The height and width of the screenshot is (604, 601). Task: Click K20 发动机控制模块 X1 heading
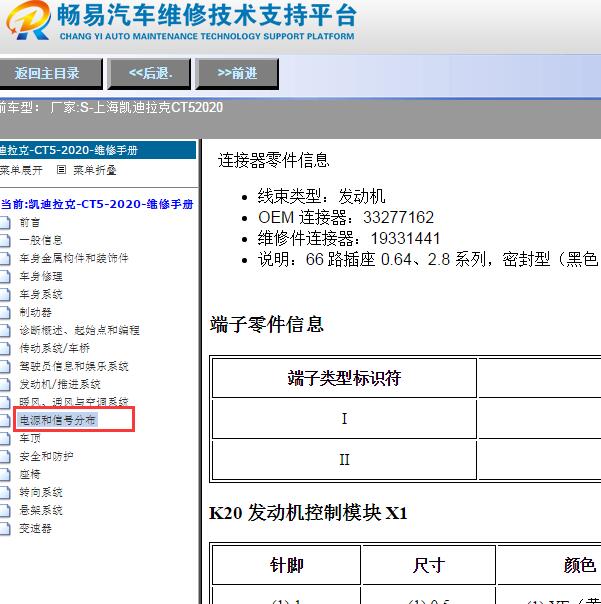[x=308, y=513]
